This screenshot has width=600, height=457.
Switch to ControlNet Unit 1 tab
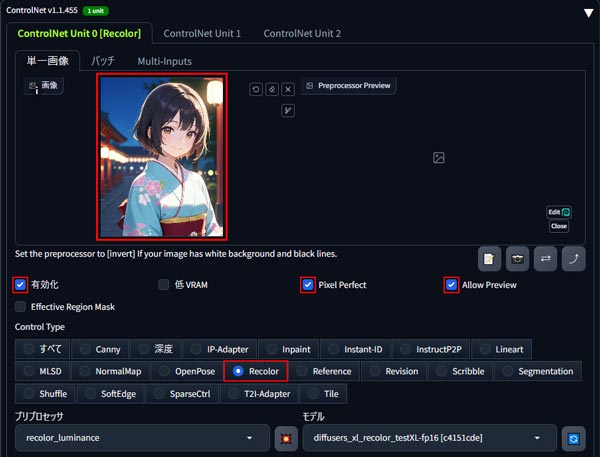[202, 34]
